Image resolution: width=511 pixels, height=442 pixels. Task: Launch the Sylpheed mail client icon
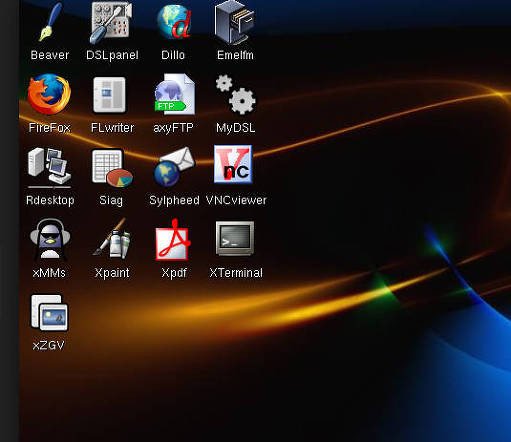pyautogui.click(x=174, y=167)
